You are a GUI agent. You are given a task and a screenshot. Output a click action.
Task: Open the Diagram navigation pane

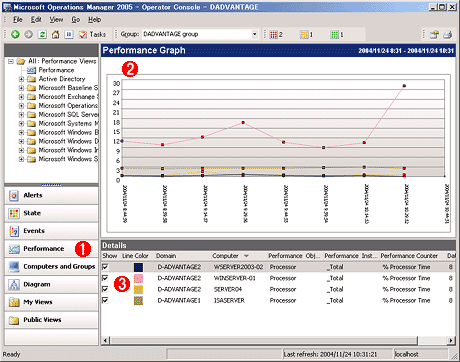[51, 284]
